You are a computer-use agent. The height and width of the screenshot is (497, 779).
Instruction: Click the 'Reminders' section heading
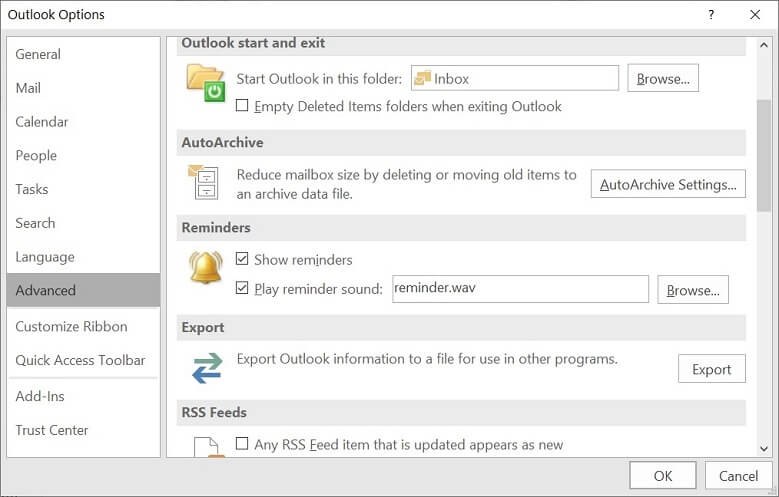tap(216, 228)
